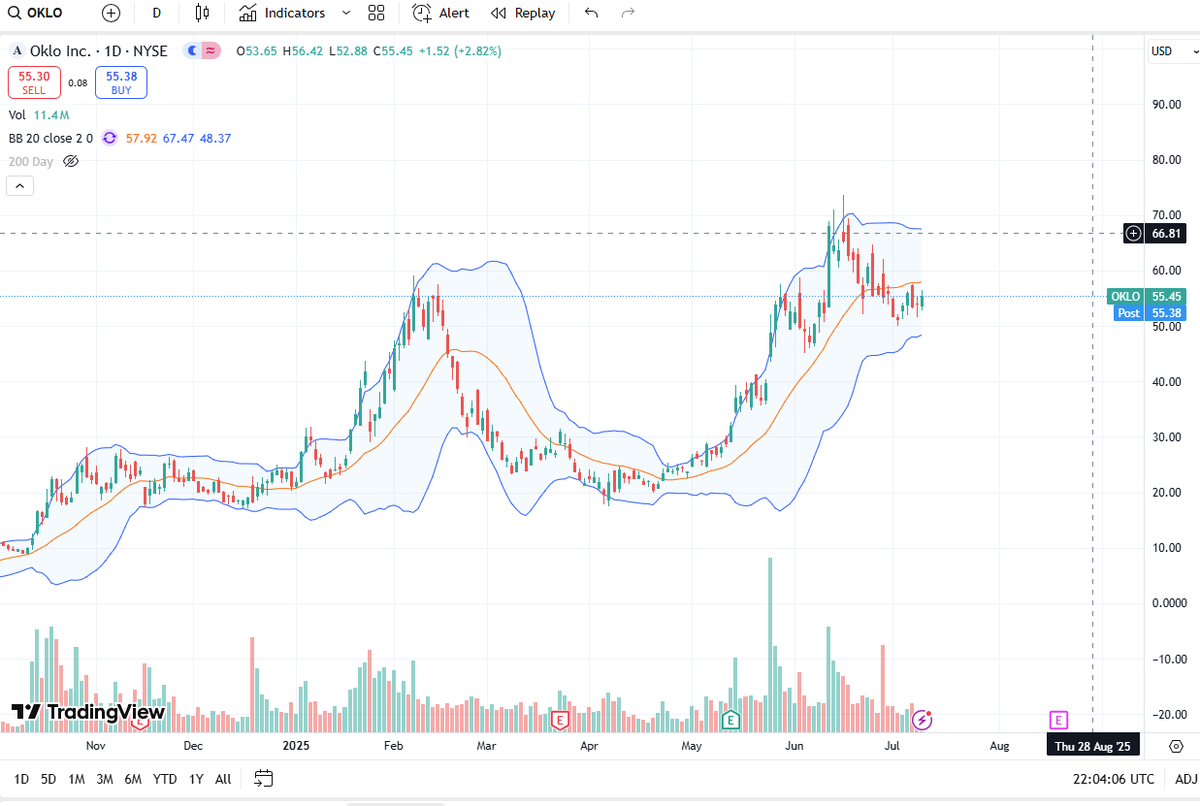Set range to YTD
Screen dimensions: 1200x806
165,779
